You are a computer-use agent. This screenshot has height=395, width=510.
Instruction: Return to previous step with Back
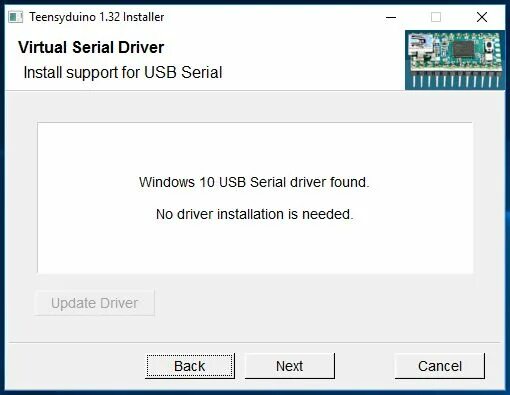190,366
